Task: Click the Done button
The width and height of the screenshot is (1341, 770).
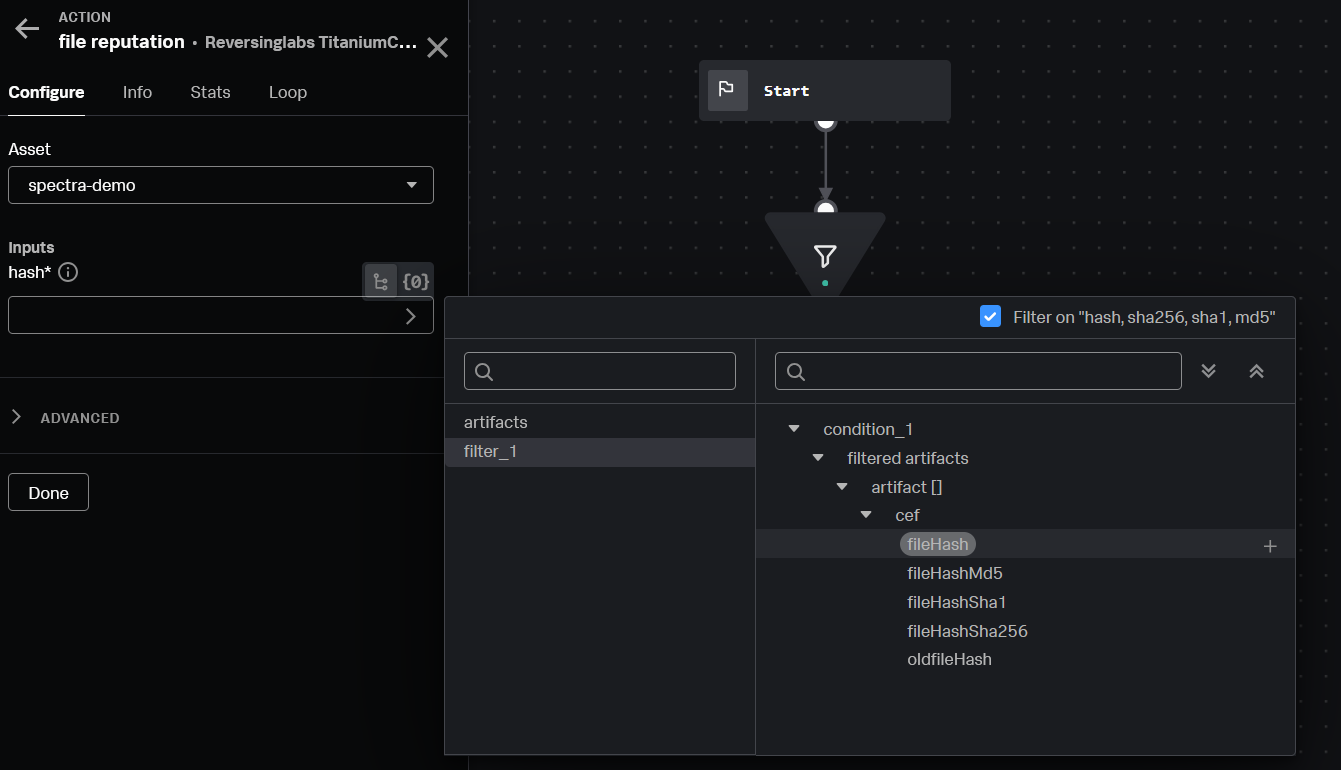Action: click(x=48, y=492)
